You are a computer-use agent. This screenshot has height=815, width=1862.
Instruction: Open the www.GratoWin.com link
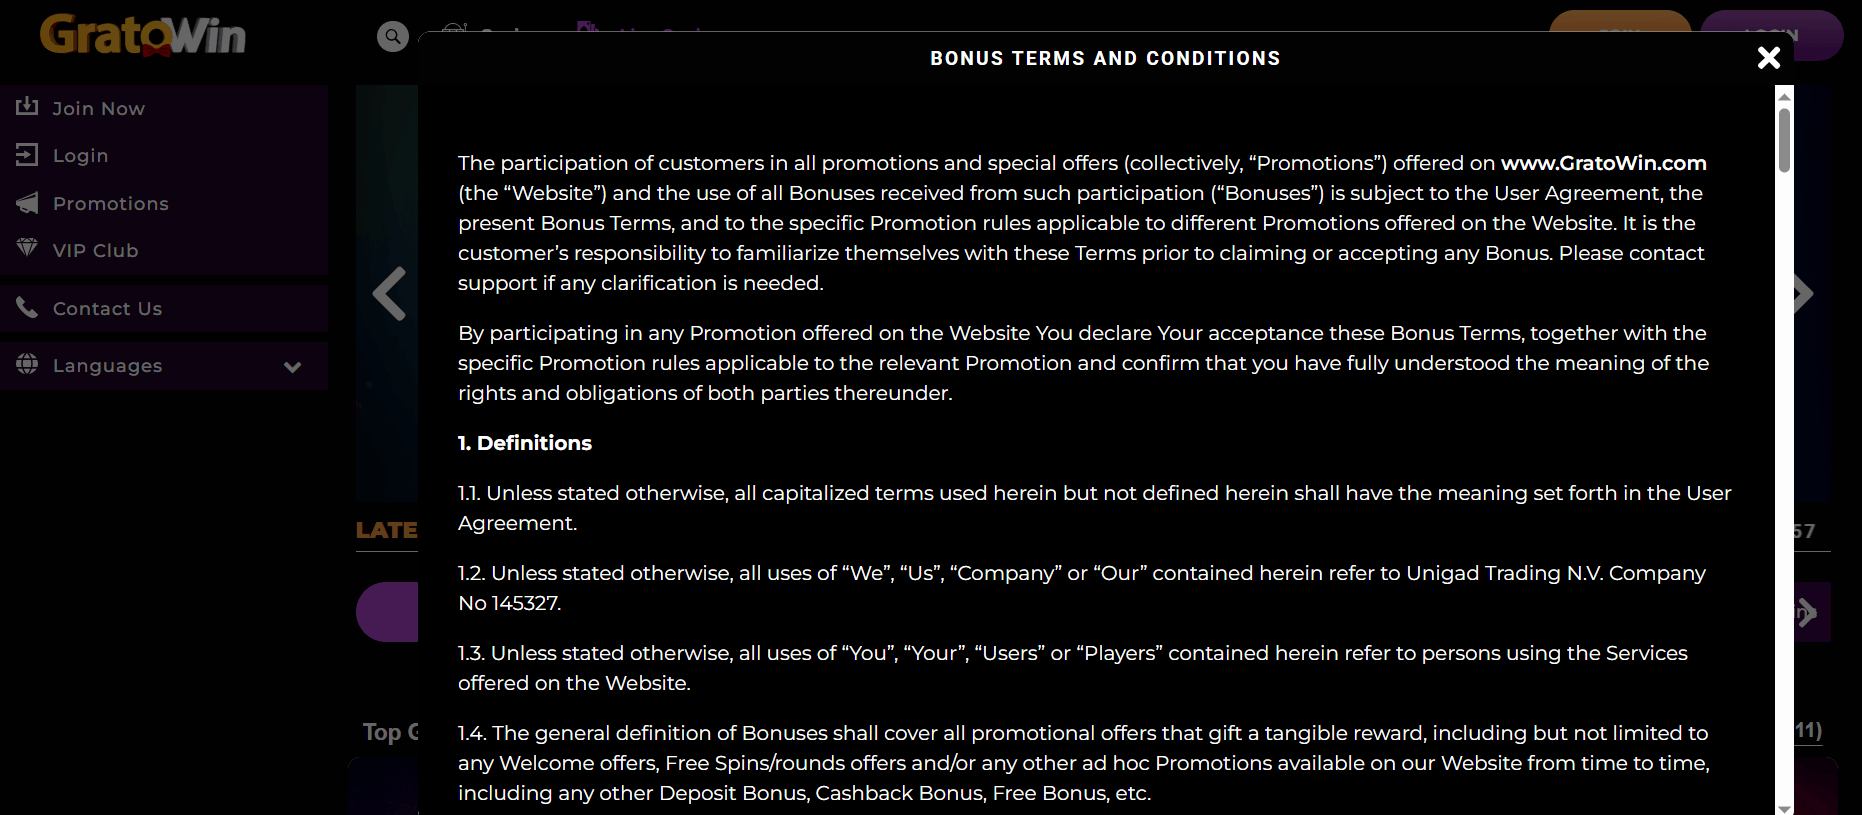coord(1603,163)
